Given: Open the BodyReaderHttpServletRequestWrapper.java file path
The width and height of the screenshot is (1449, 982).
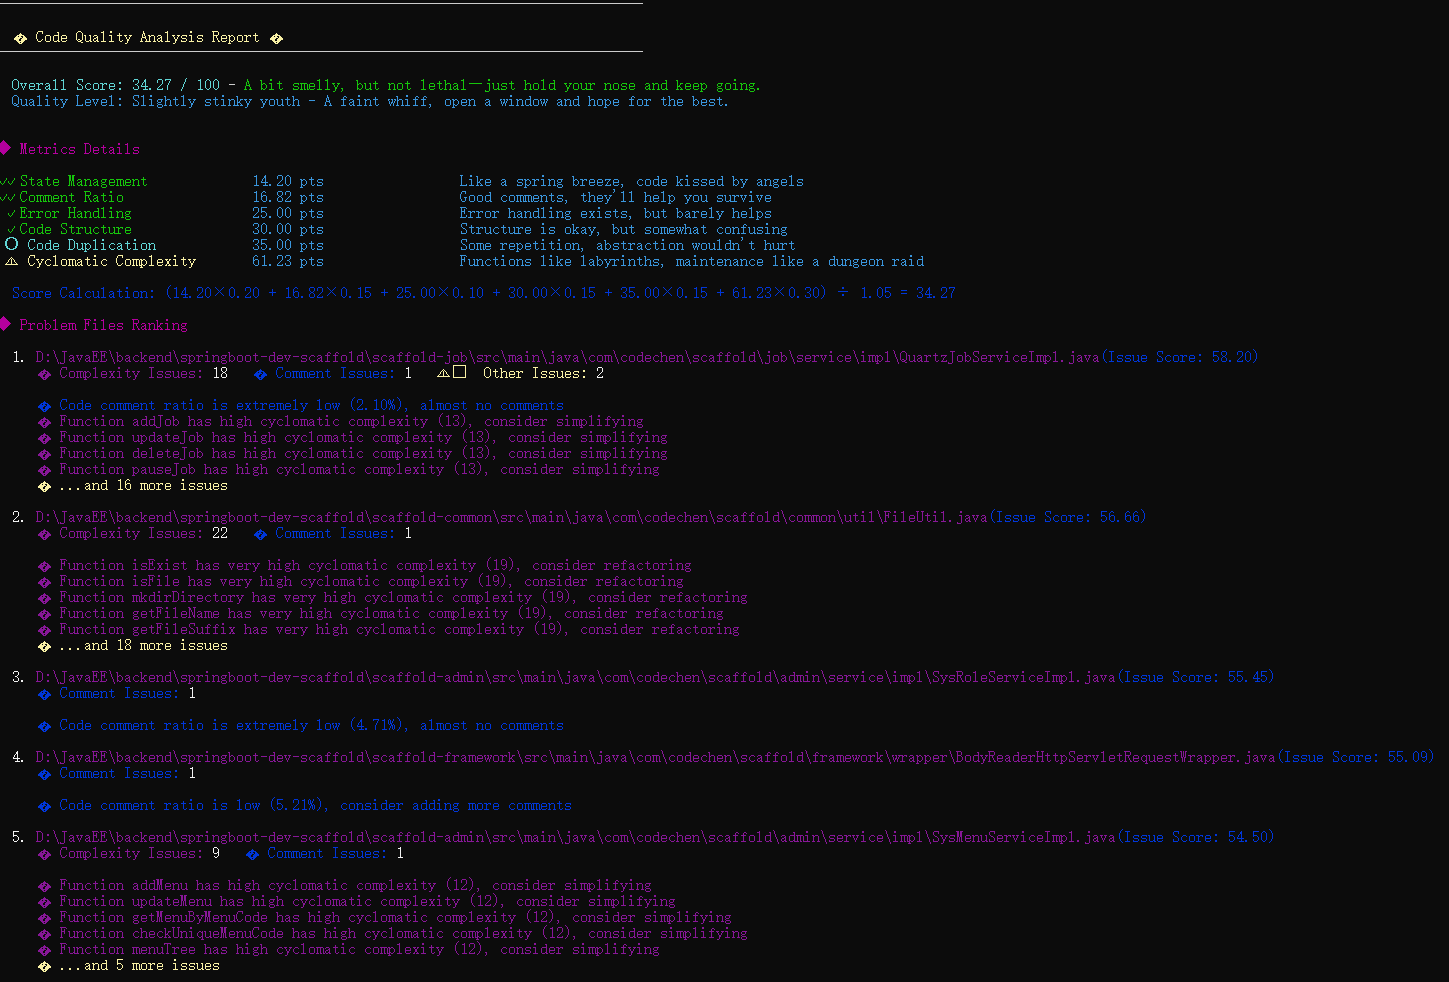Looking at the screenshot, I should pyautogui.click(x=654, y=757).
